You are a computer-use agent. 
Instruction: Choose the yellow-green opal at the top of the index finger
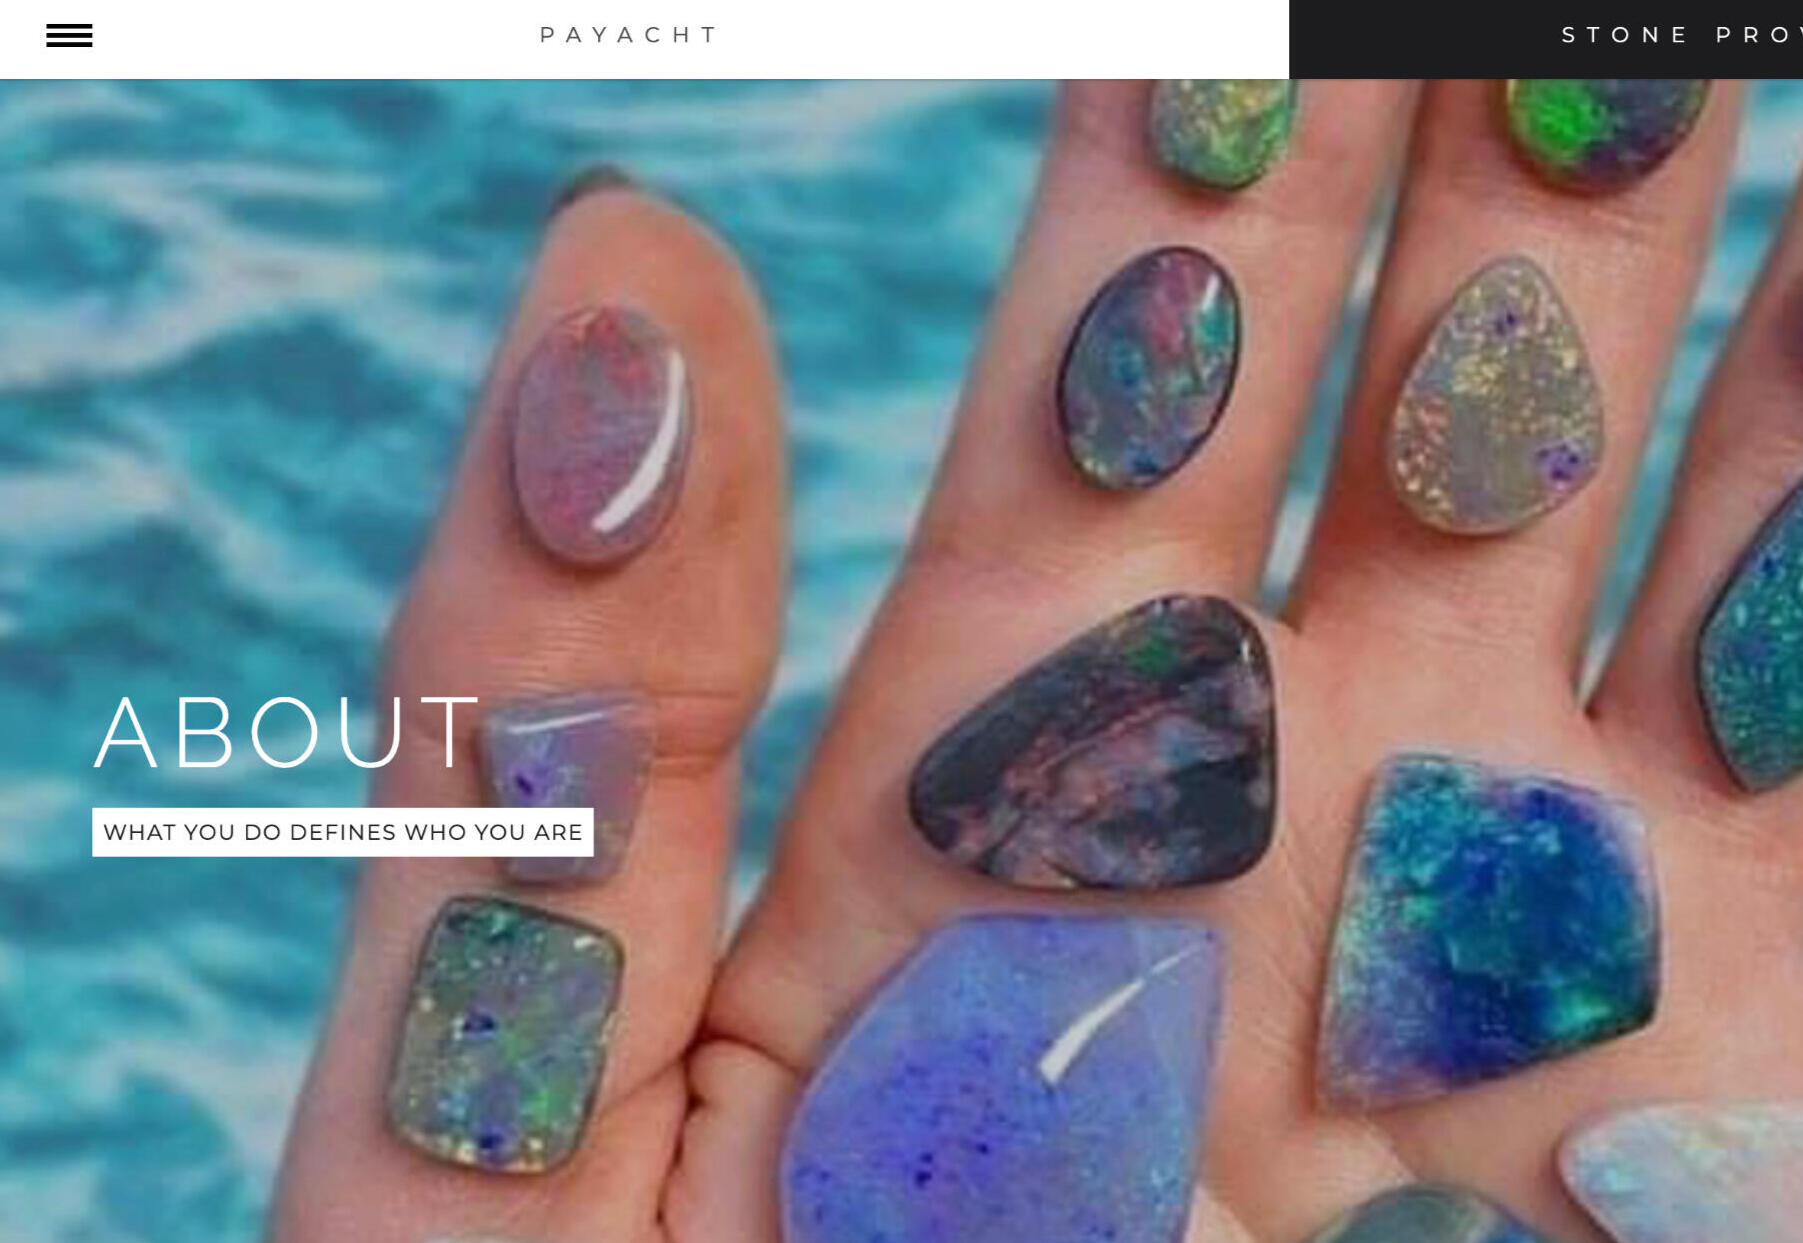(1222, 132)
